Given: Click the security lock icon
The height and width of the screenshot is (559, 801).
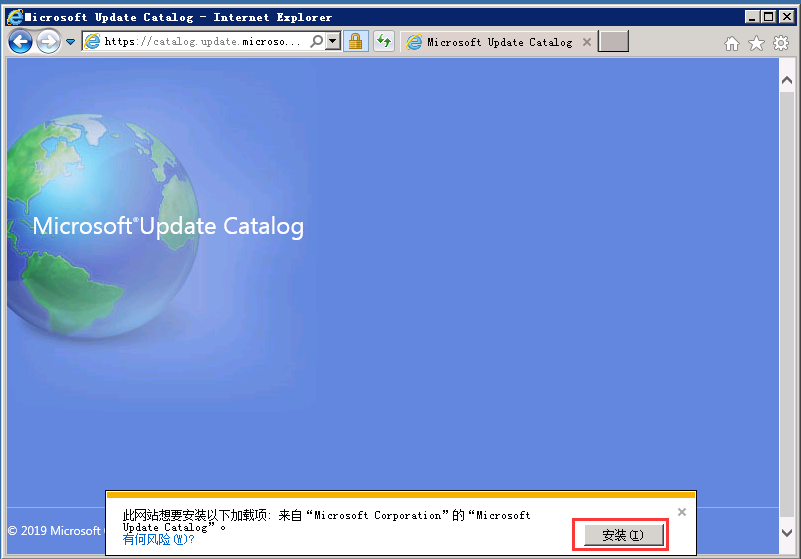Looking at the screenshot, I should [x=354, y=42].
